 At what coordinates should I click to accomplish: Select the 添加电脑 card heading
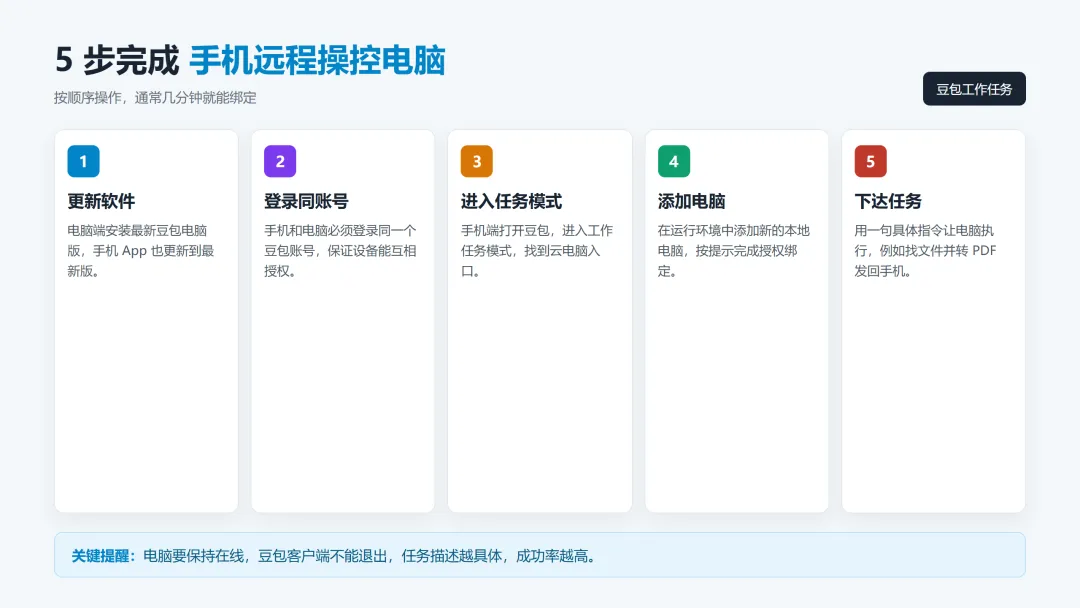coord(692,201)
